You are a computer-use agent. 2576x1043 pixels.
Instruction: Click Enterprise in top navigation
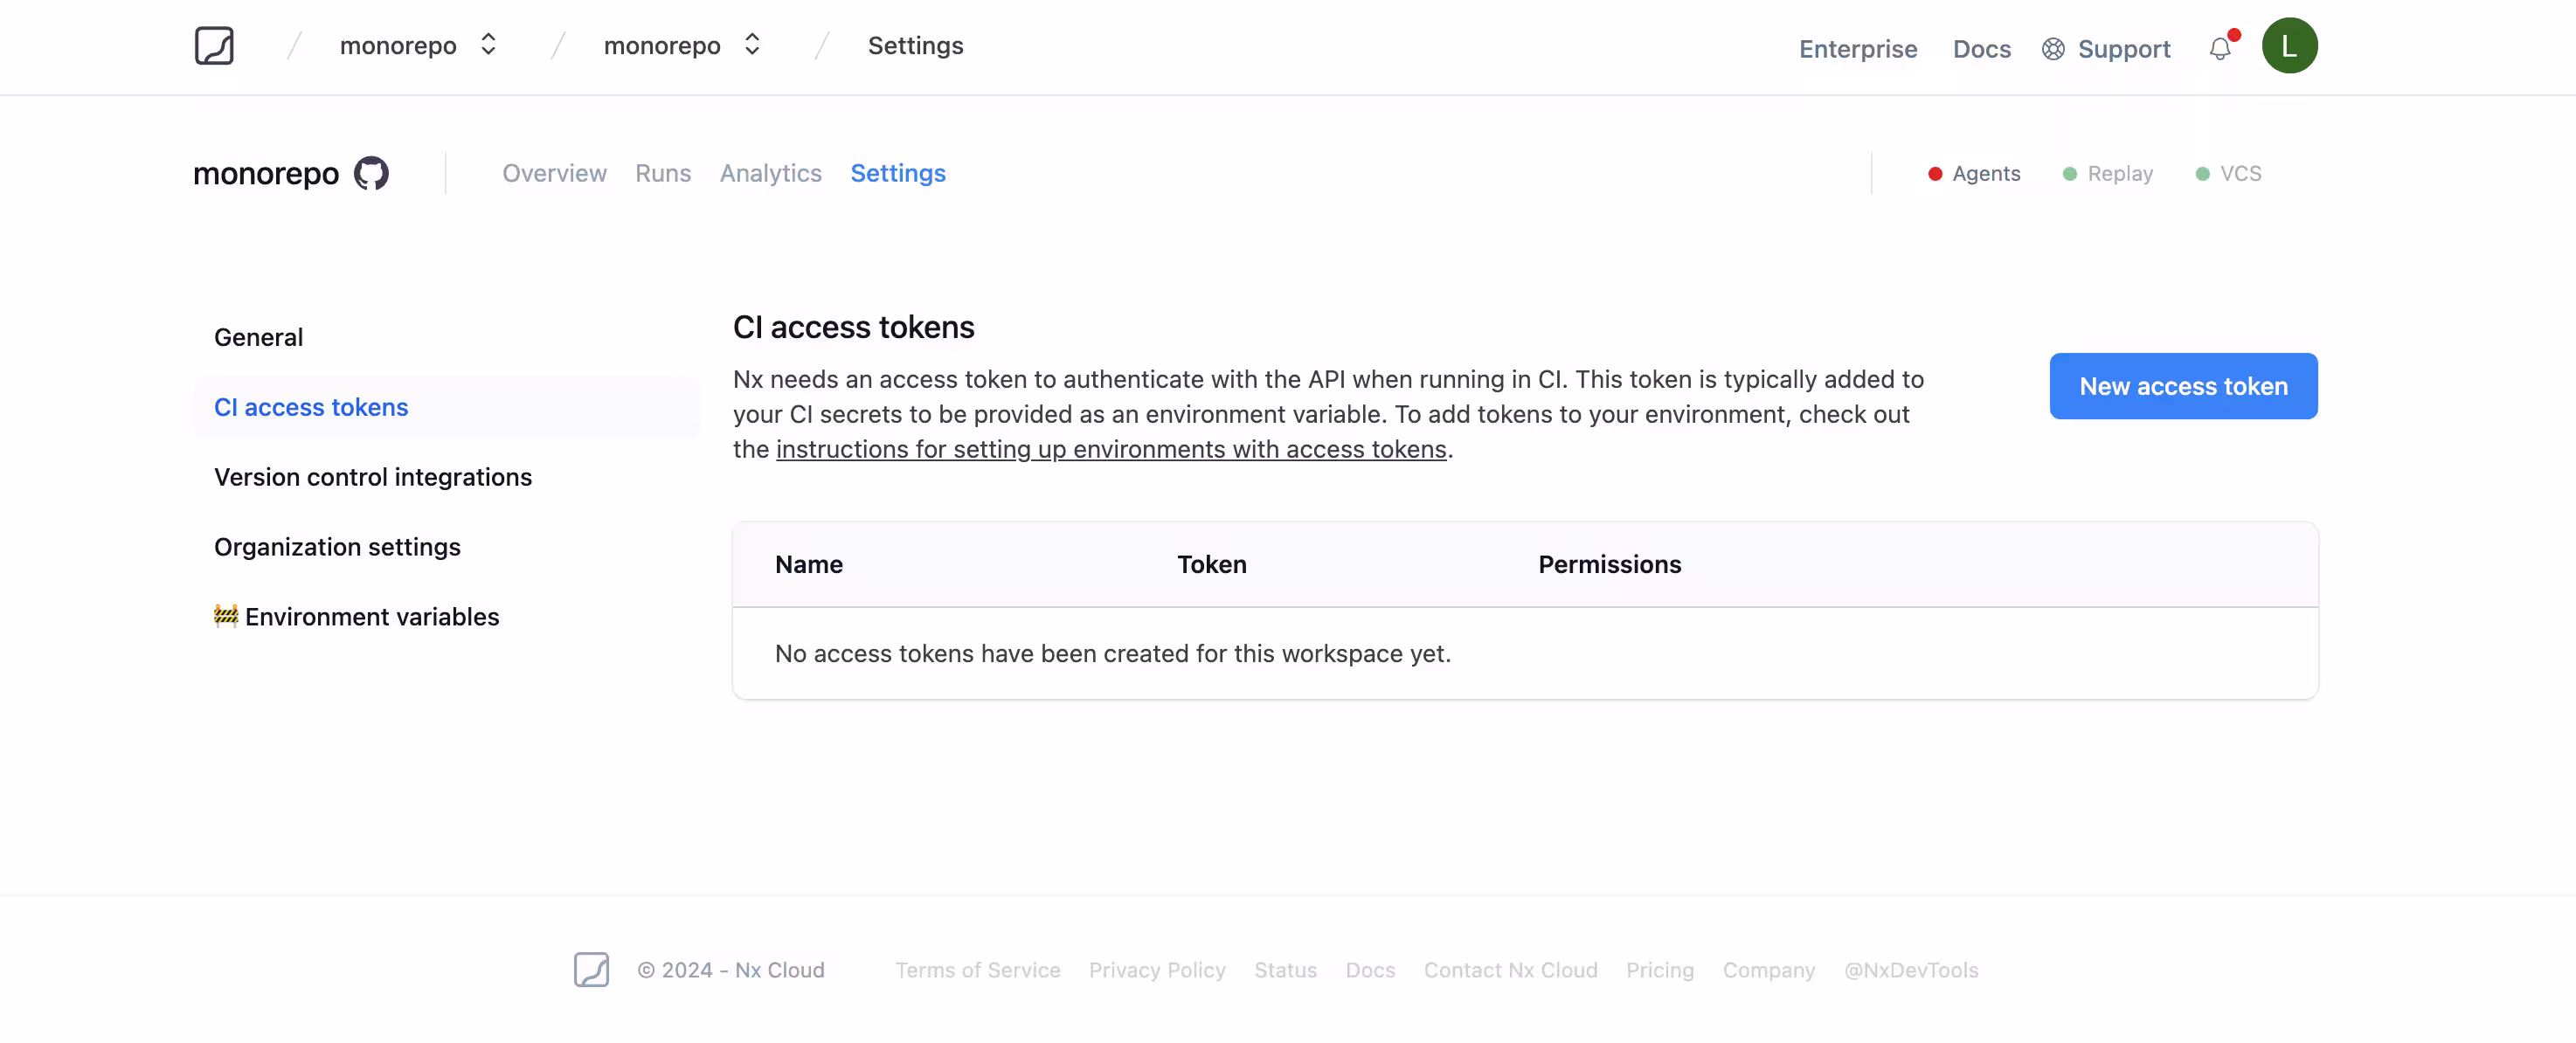1858,49
